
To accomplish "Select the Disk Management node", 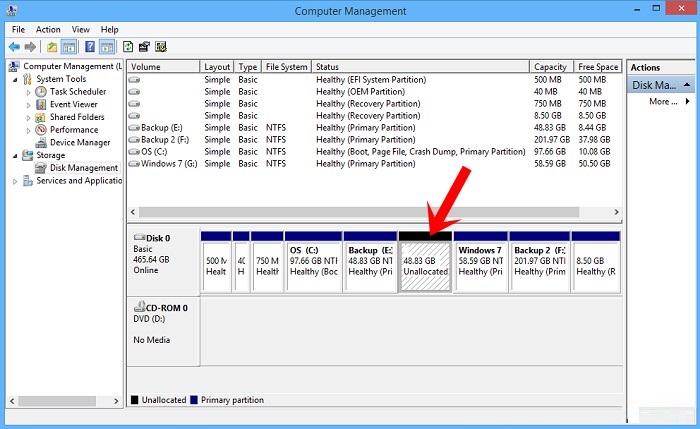I will pos(83,168).
